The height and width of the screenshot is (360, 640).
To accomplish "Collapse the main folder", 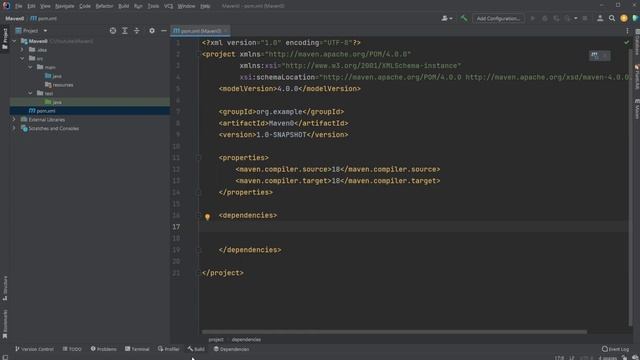I will pos(31,67).
